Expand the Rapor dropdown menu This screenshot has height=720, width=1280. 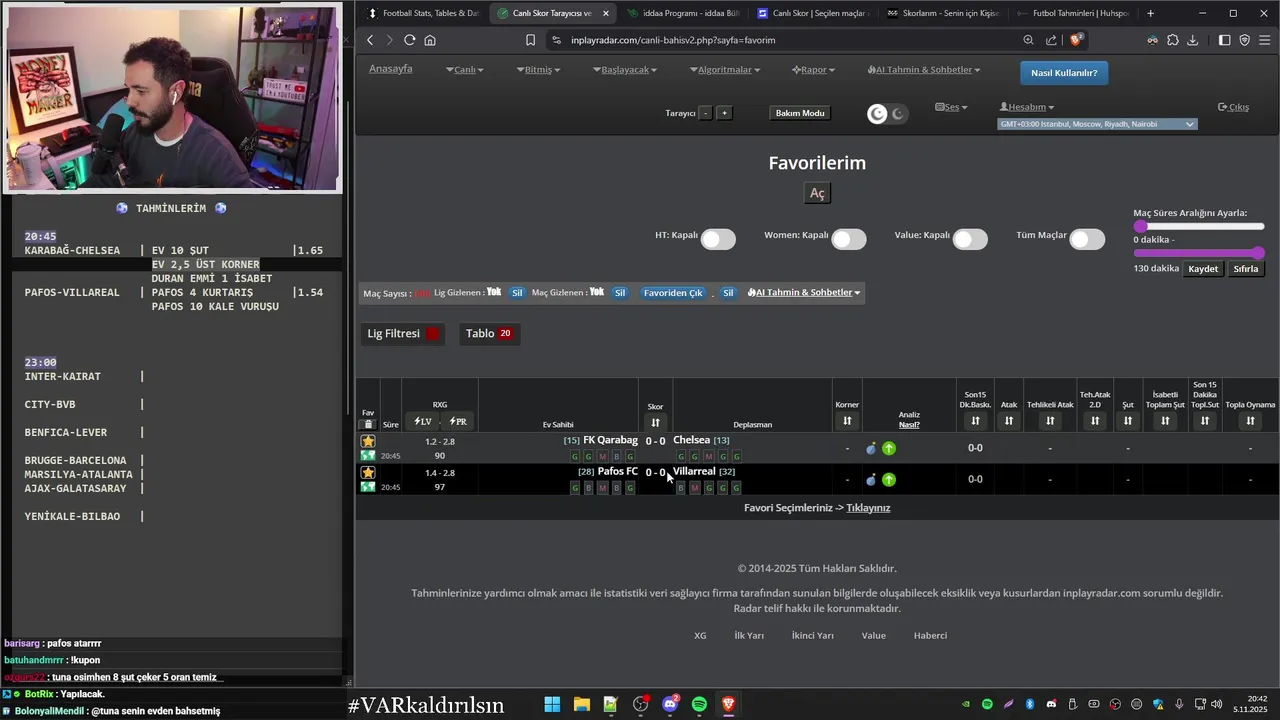click(813, 70)
